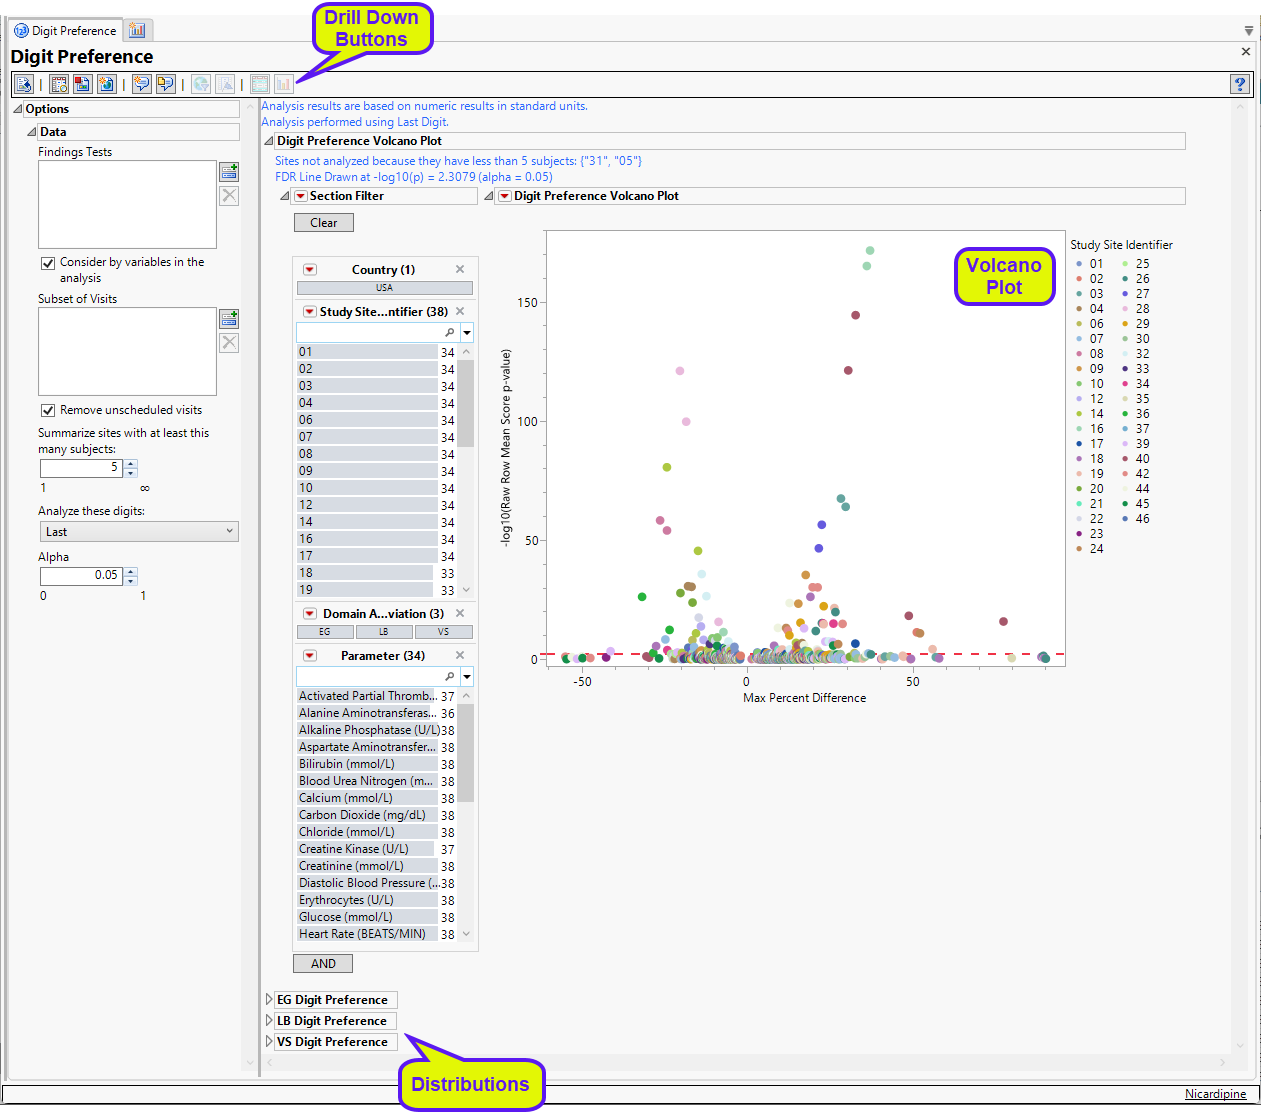
Task: Uncheck Remove unscheduled visits checkbox
Action: (x=48, y=410)
